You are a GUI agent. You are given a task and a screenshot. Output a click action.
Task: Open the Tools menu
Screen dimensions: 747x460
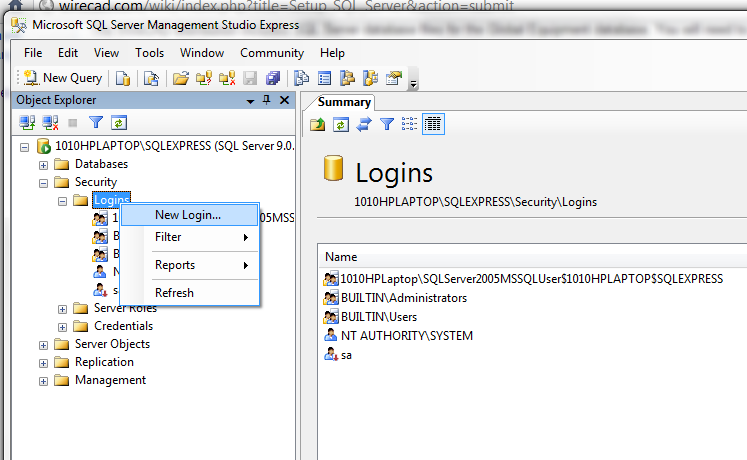click(149, 53)
